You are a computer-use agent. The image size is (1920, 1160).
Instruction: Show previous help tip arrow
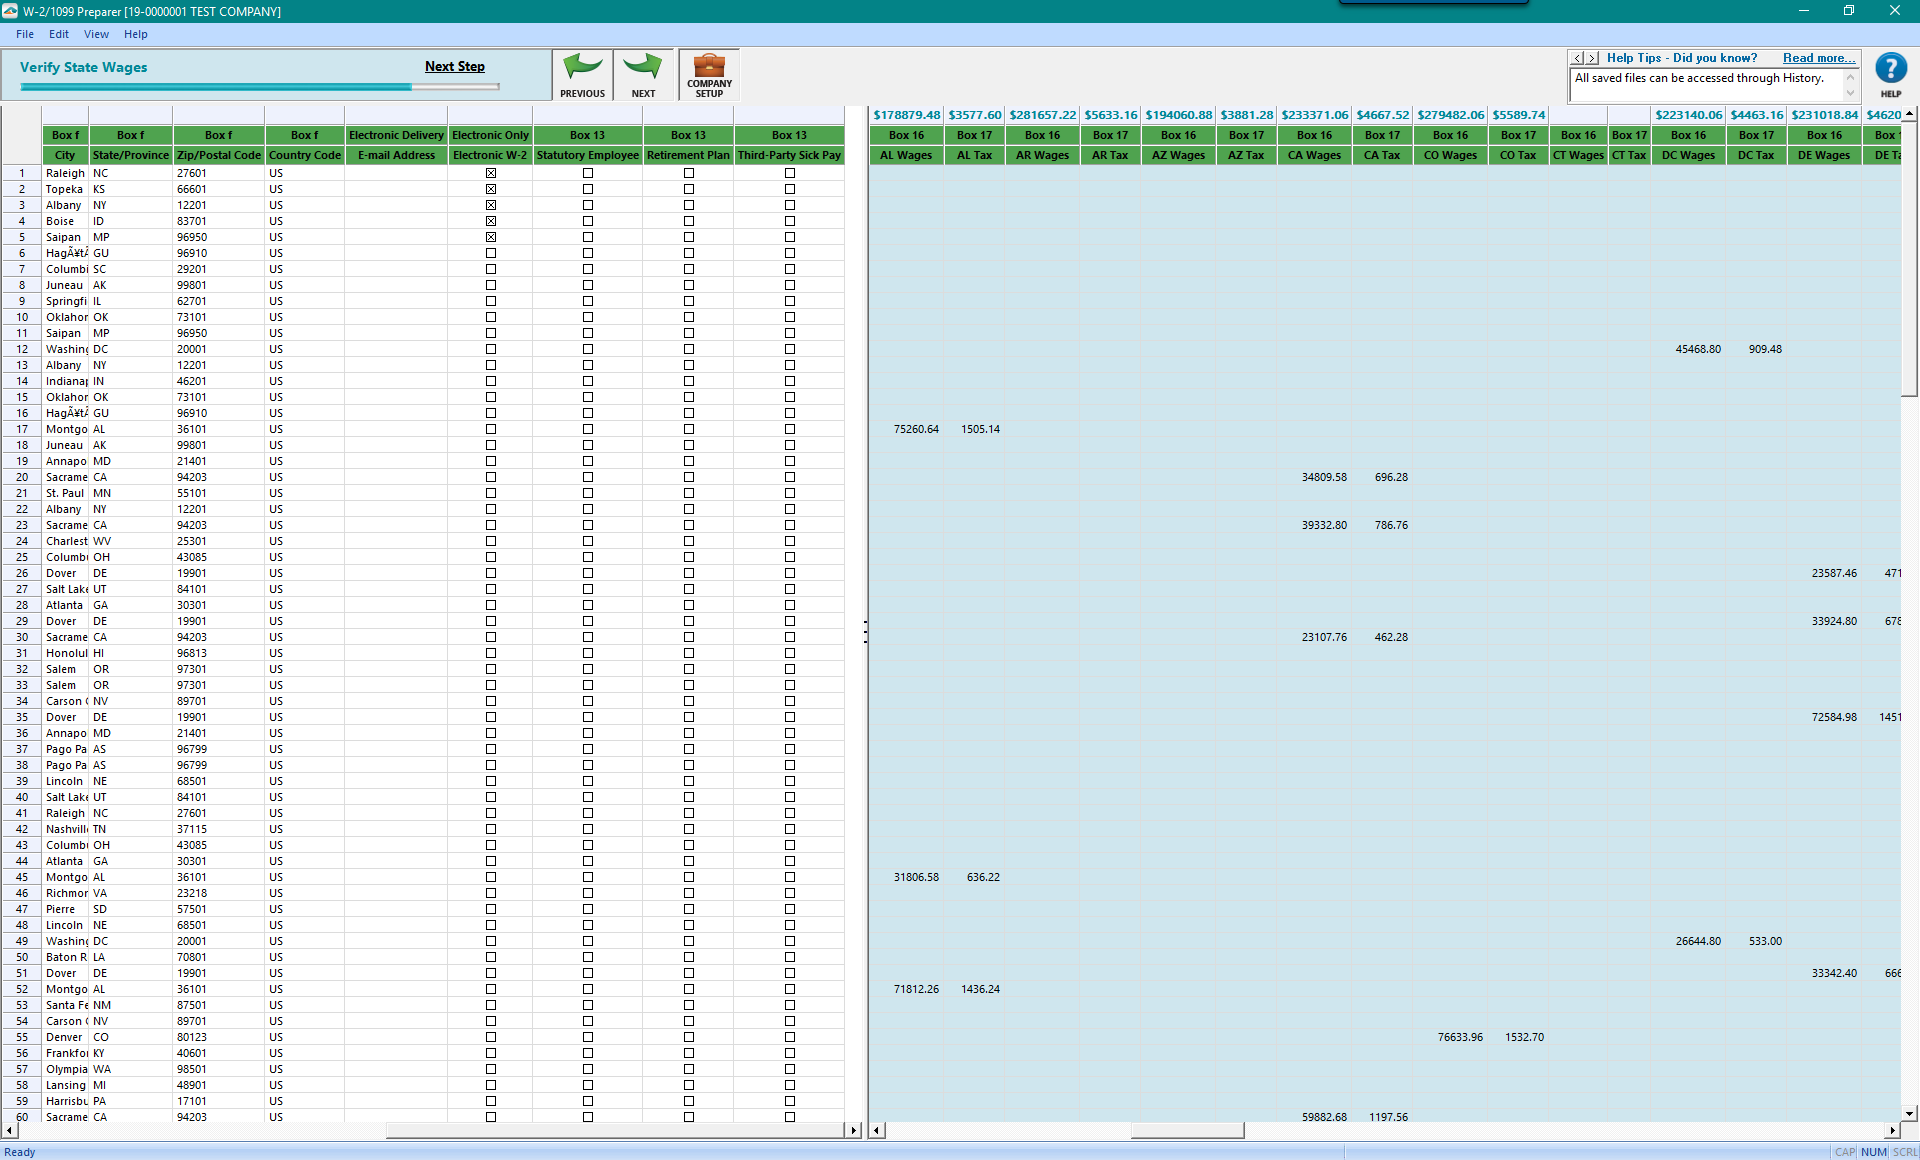coord(1578,59)
